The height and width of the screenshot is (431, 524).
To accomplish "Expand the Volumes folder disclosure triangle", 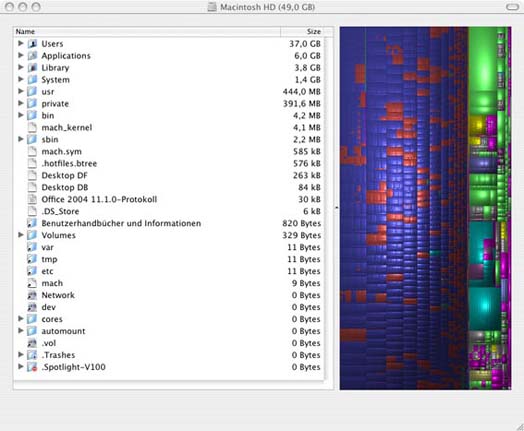I will click(x=20, y=235).
